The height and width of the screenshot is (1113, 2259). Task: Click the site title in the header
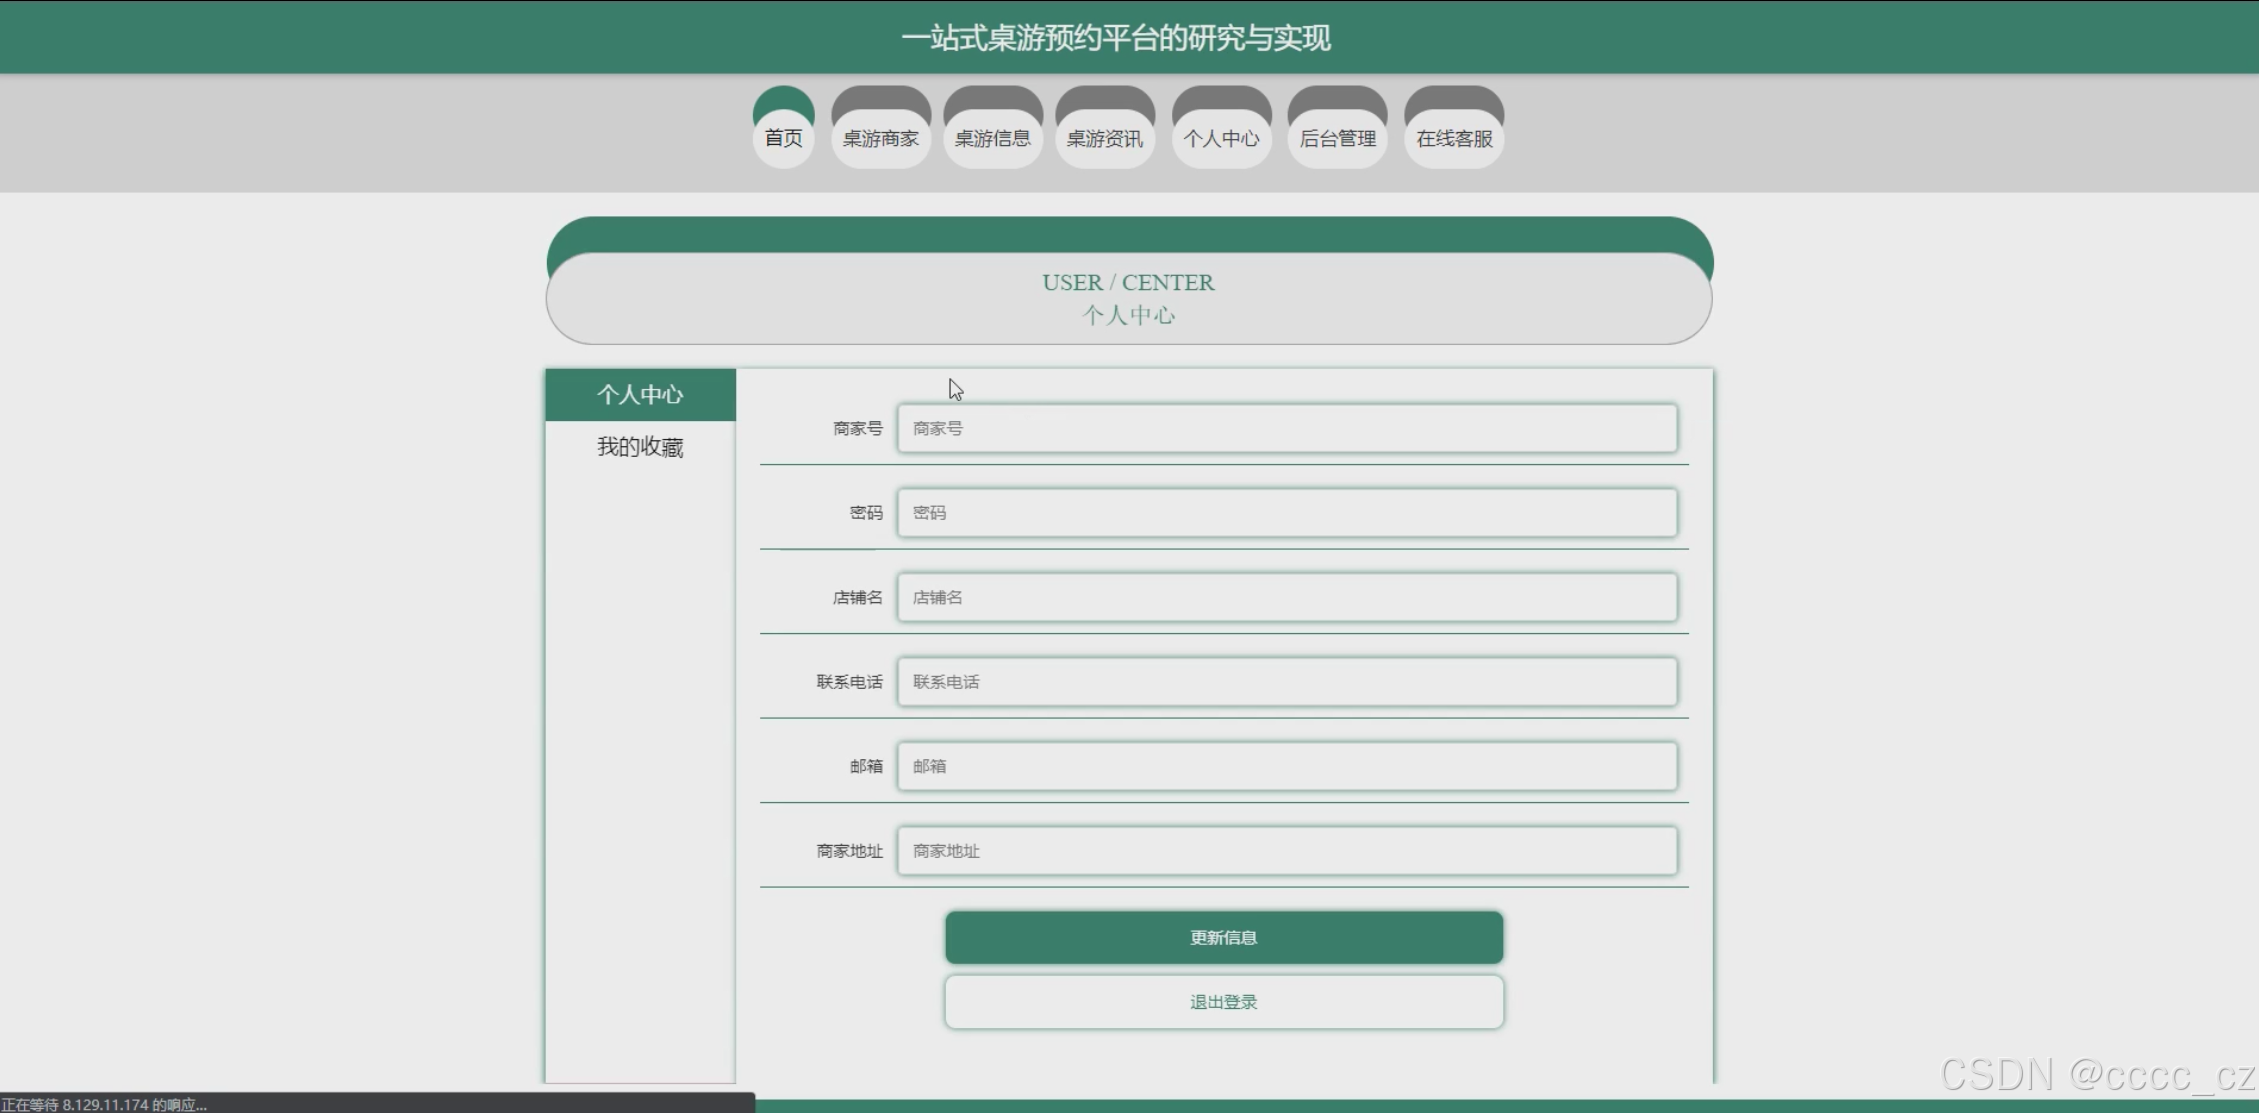(1115, 38)
